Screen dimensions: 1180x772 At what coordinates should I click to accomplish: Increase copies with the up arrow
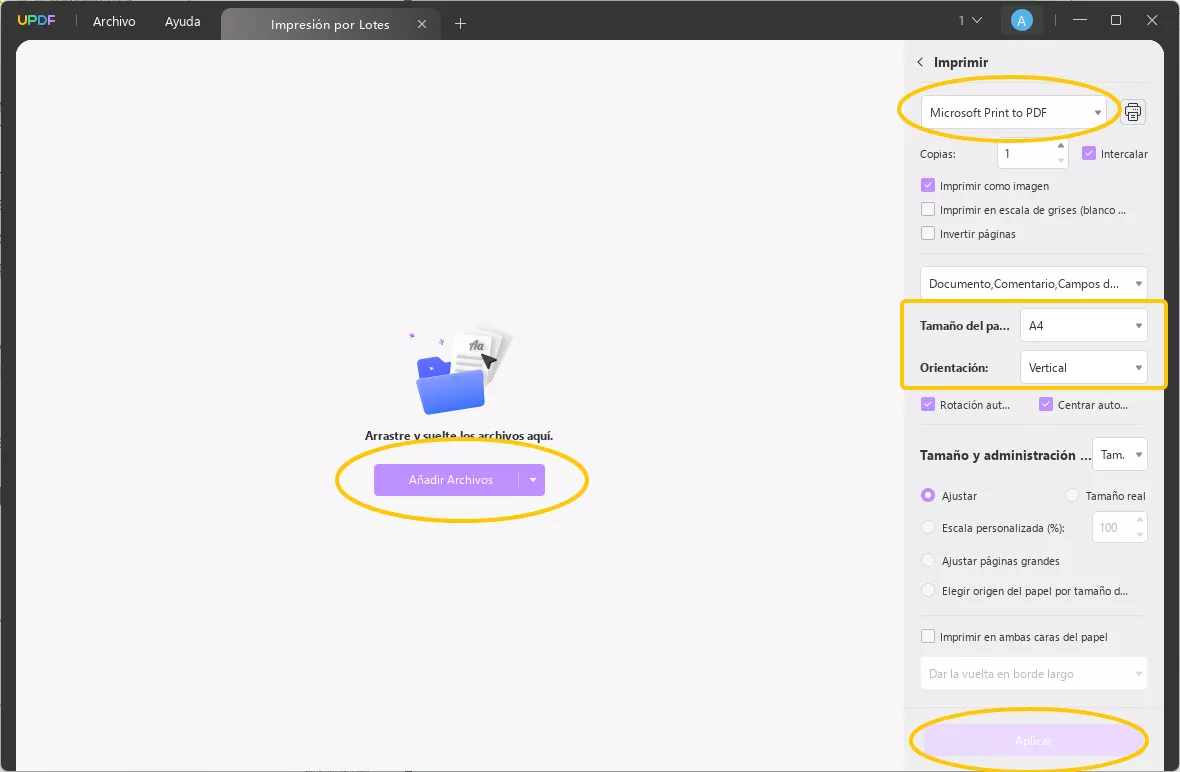coord(1061,146)
